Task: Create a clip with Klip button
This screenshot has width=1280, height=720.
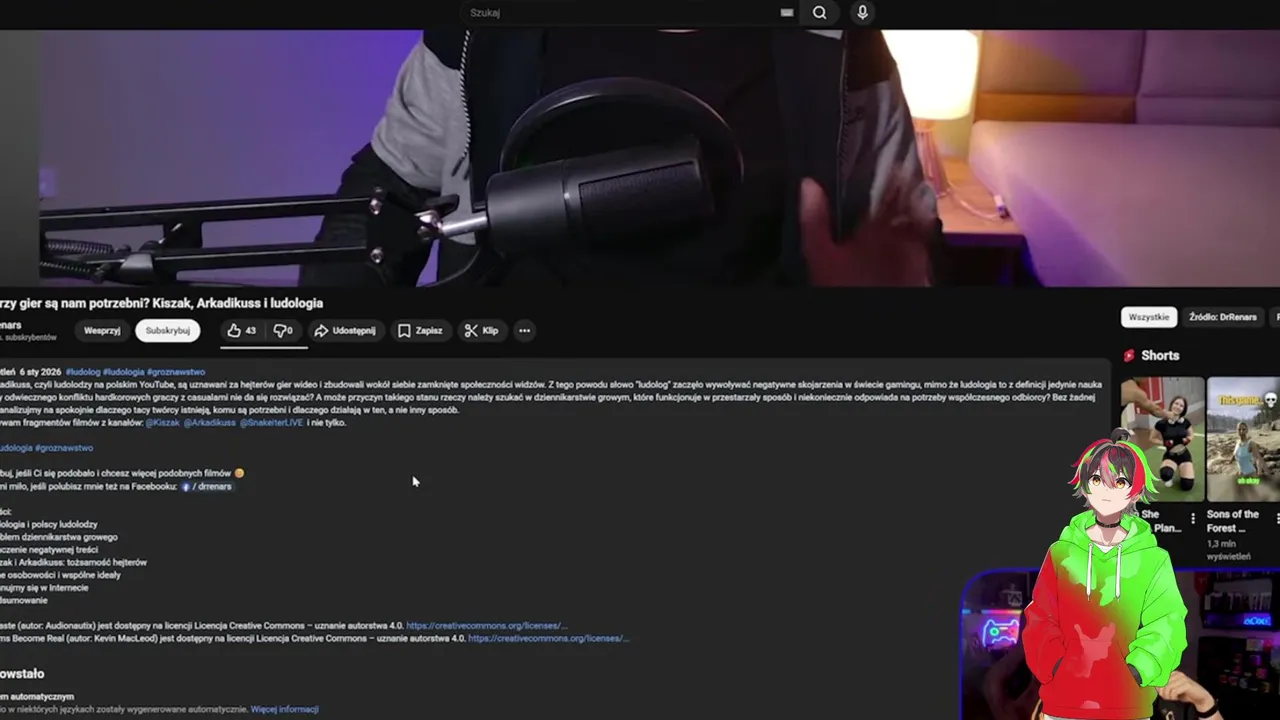Action: [x=482, y=331]
